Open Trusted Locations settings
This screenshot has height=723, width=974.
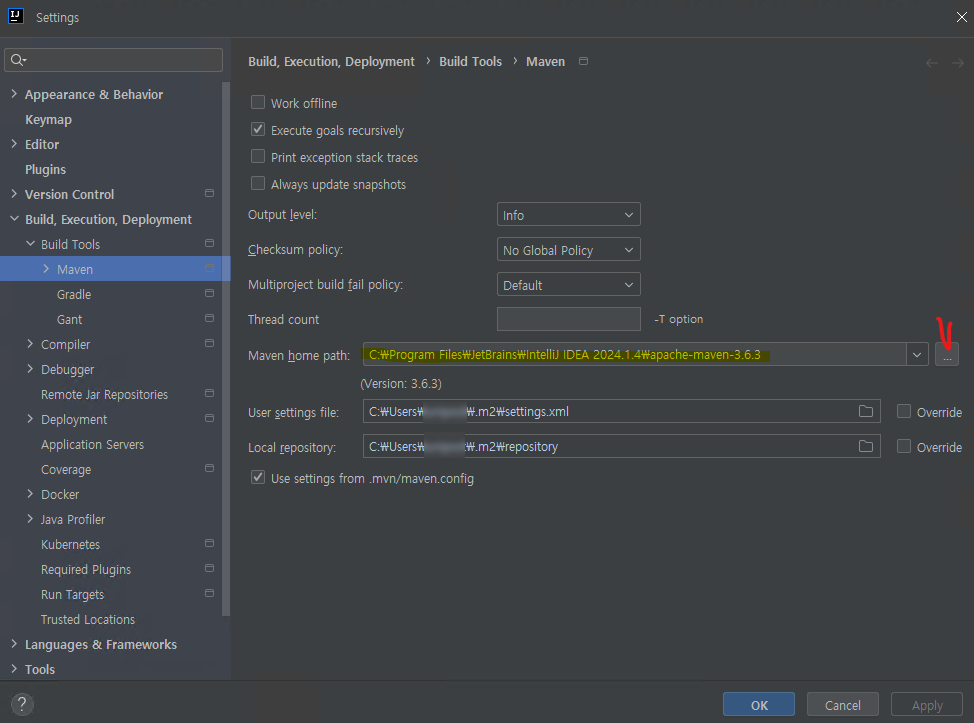tap(88, 619)
